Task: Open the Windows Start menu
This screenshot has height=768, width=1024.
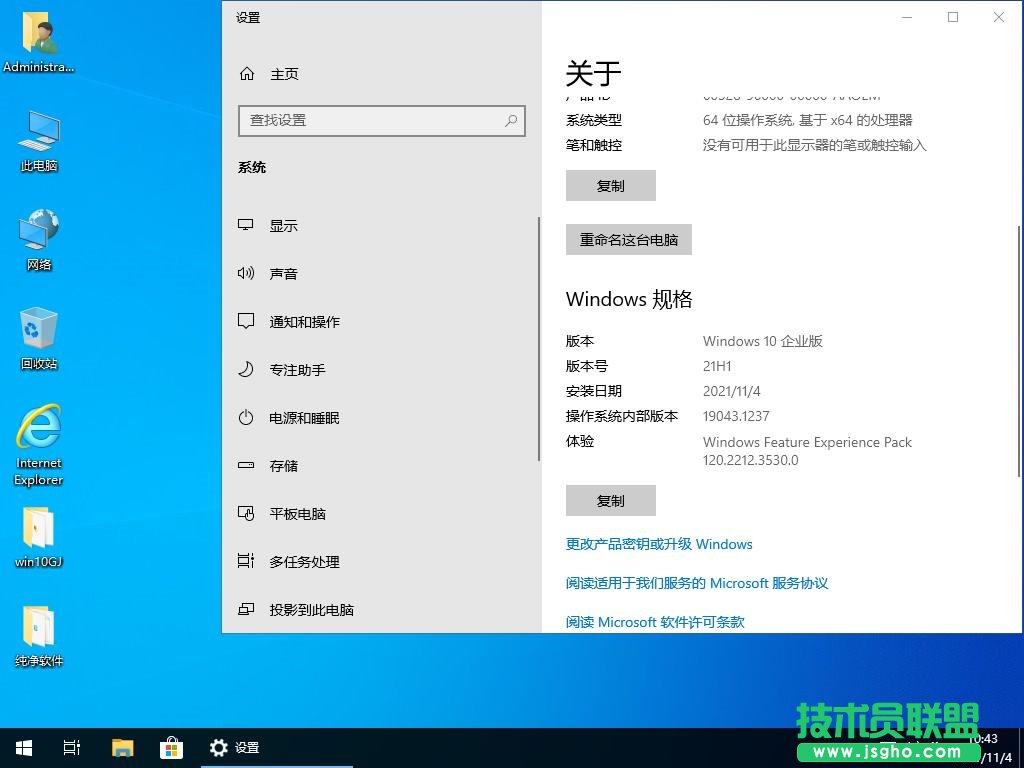Action: pyautogui.click(x=24, y=747)
